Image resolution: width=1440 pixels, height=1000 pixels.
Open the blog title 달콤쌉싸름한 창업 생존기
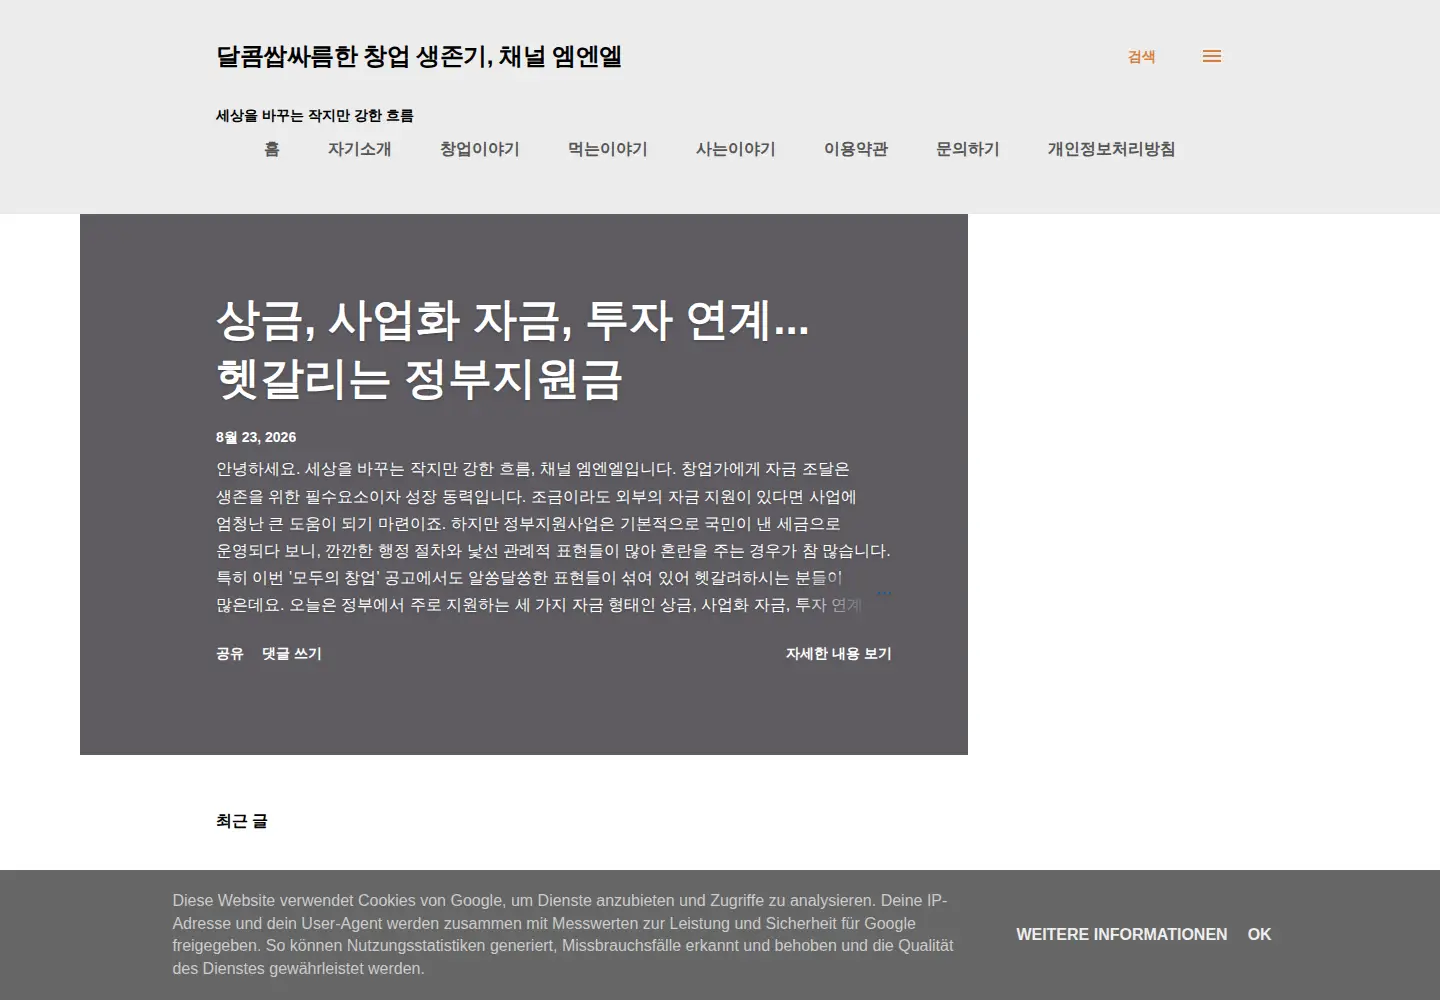pyautogui.click(x=419, y=56)
